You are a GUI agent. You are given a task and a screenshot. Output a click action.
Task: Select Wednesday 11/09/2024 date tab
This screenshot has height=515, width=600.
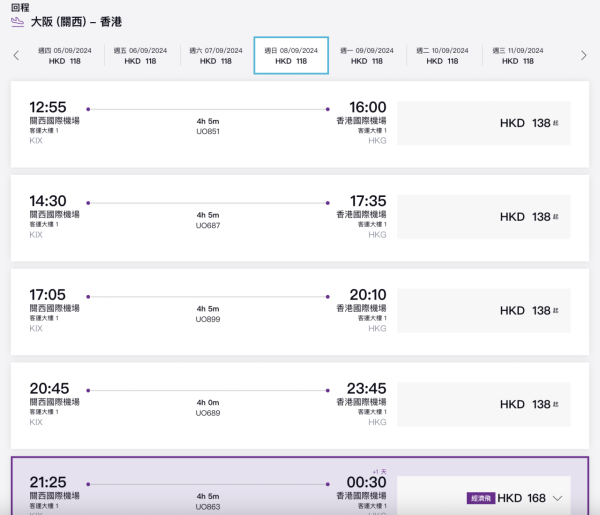[518, 55]
